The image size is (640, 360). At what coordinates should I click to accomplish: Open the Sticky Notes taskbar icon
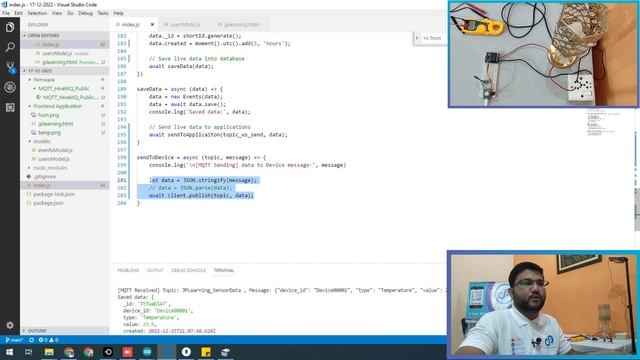click(x=206, y=352)
